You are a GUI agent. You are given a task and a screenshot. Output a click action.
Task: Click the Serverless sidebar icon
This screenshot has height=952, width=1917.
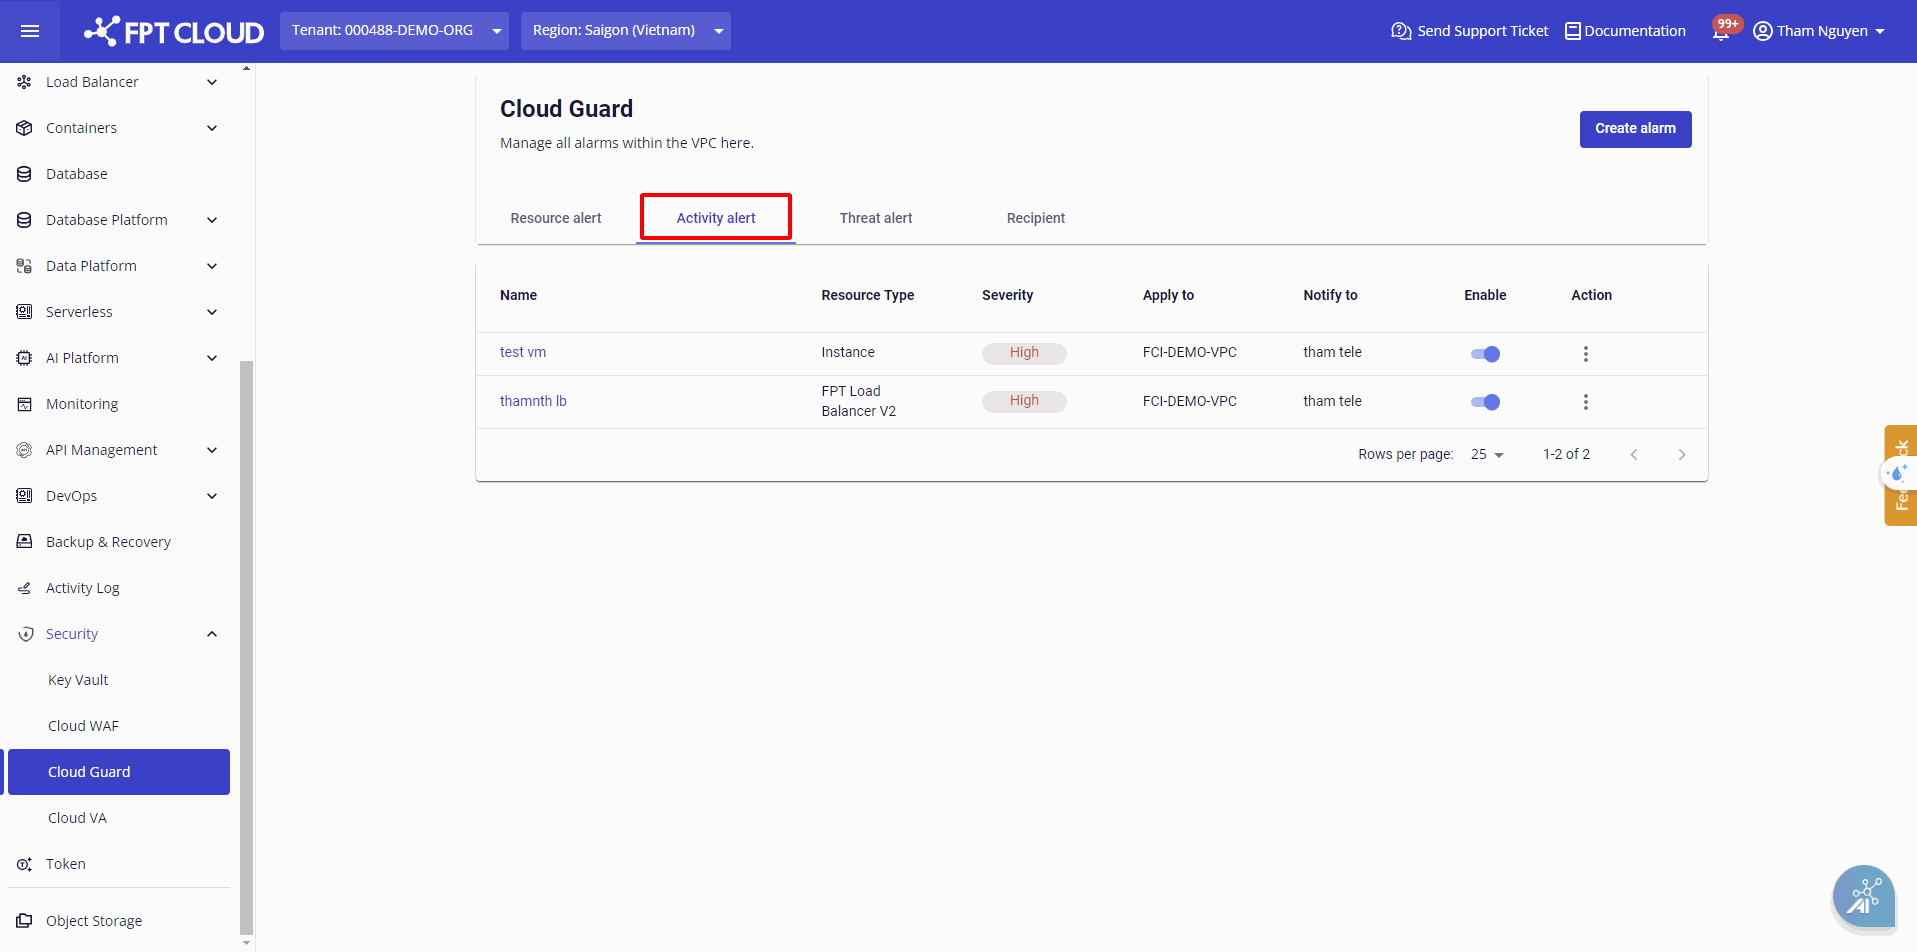[24, 312]
